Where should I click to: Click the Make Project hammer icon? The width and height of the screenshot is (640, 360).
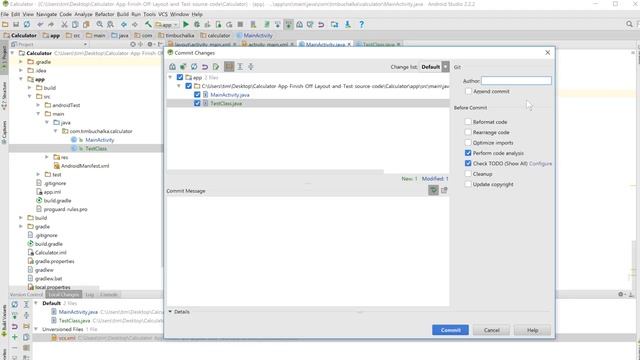point(148,24)
